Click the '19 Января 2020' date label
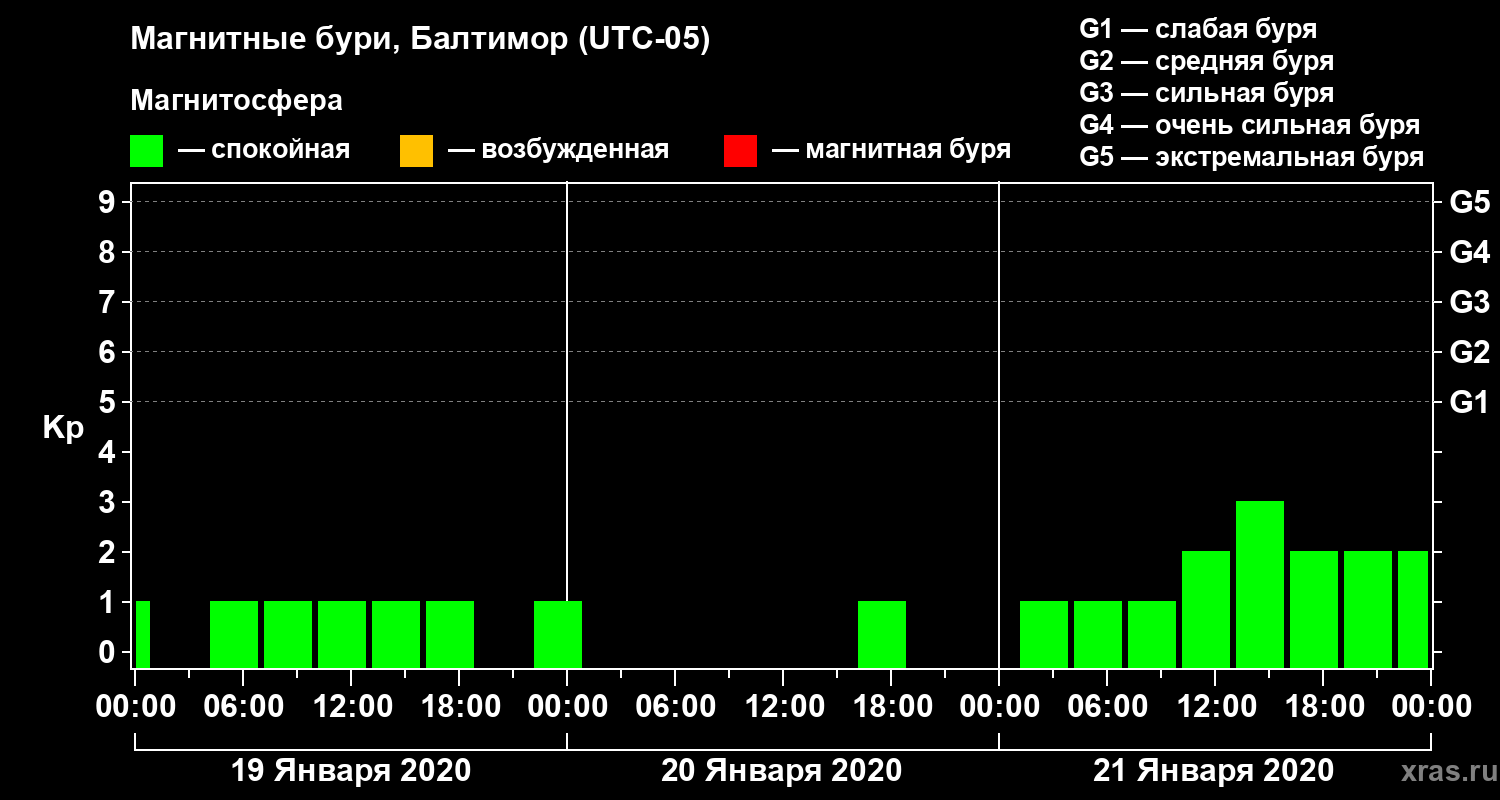Viewport: 1500px width, 800px height. click(351, 771)
